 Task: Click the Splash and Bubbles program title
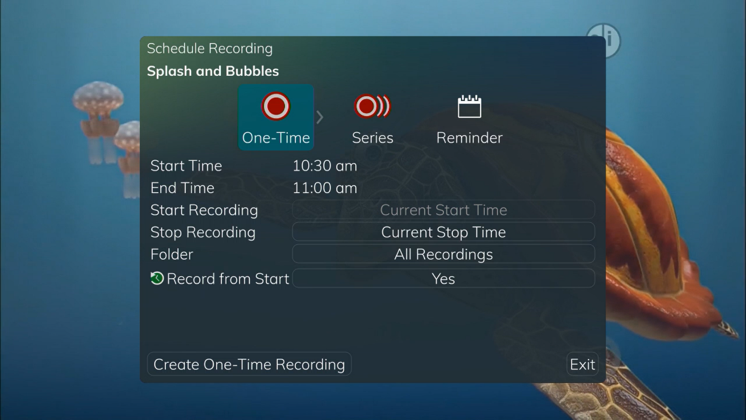click(213, 71)
